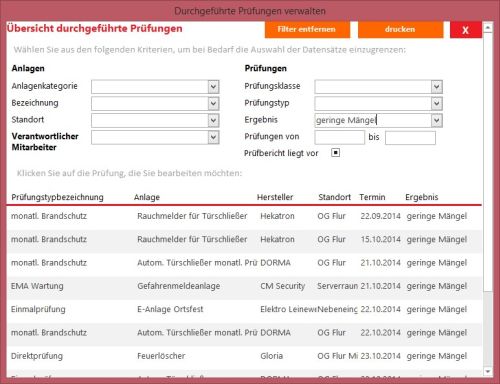Click the drucken button

[401, 29]
